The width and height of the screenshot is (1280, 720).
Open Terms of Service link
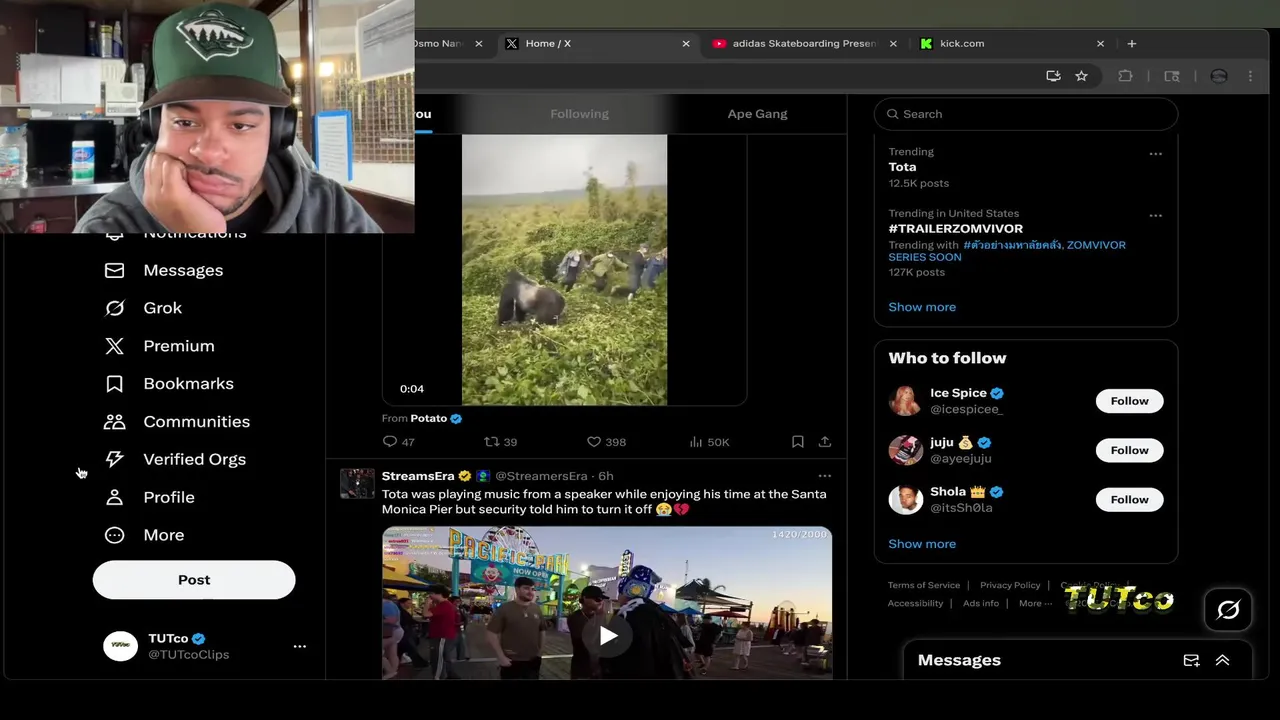[x=924, y=585]
